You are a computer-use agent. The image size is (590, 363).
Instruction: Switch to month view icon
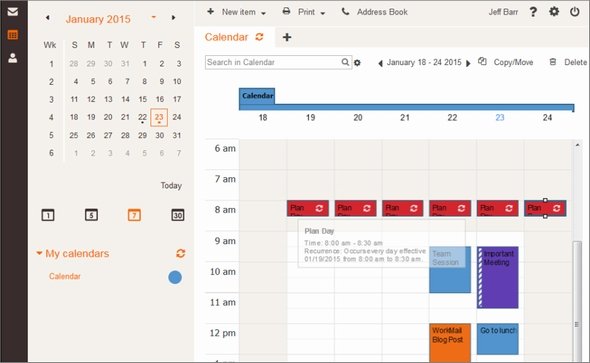pos(178,215)
